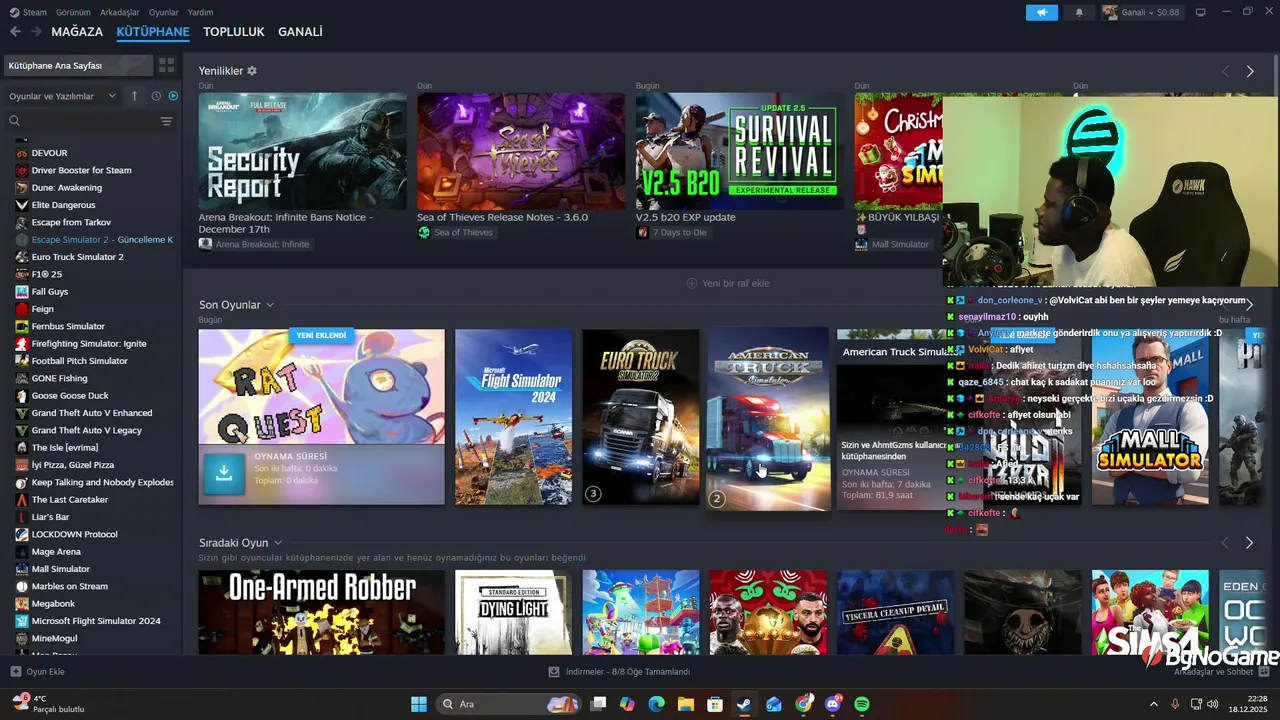This screenshot has width=1280, height=720.
Task: Go forward with the right arrow
Action: pos(36,32)
